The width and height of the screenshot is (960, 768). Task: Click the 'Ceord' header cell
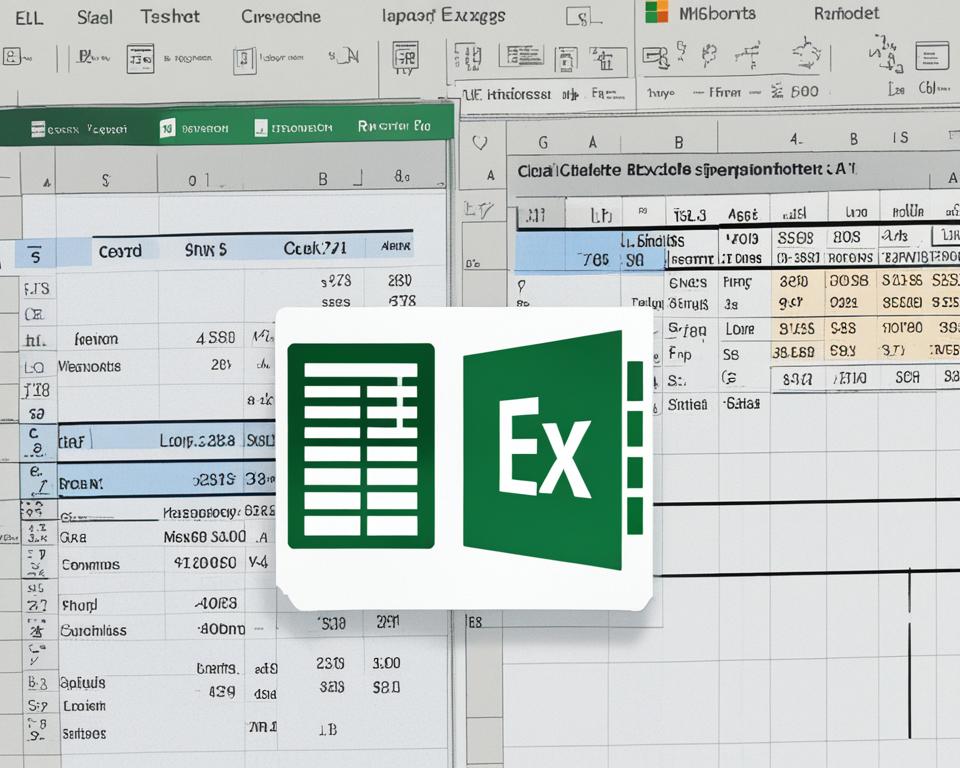click(x=120, y=251)
